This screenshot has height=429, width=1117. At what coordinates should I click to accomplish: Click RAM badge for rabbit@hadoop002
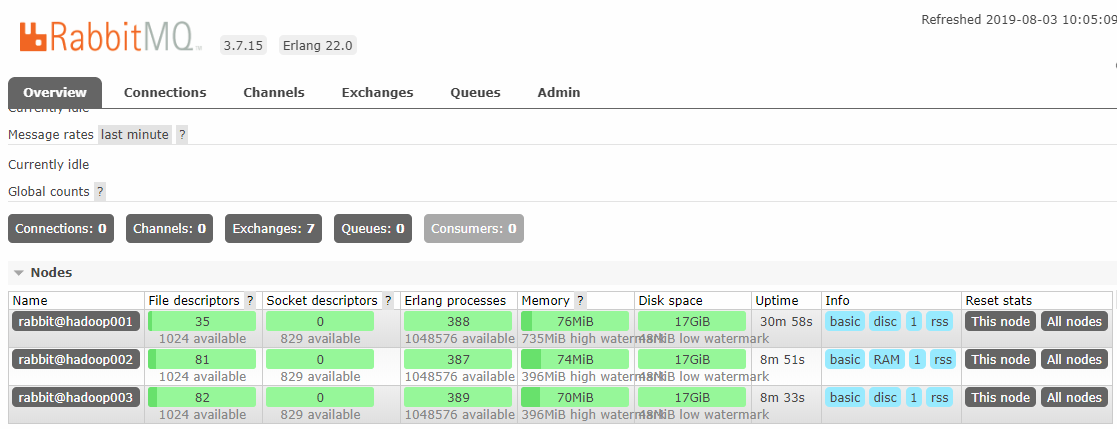(886, 359)
